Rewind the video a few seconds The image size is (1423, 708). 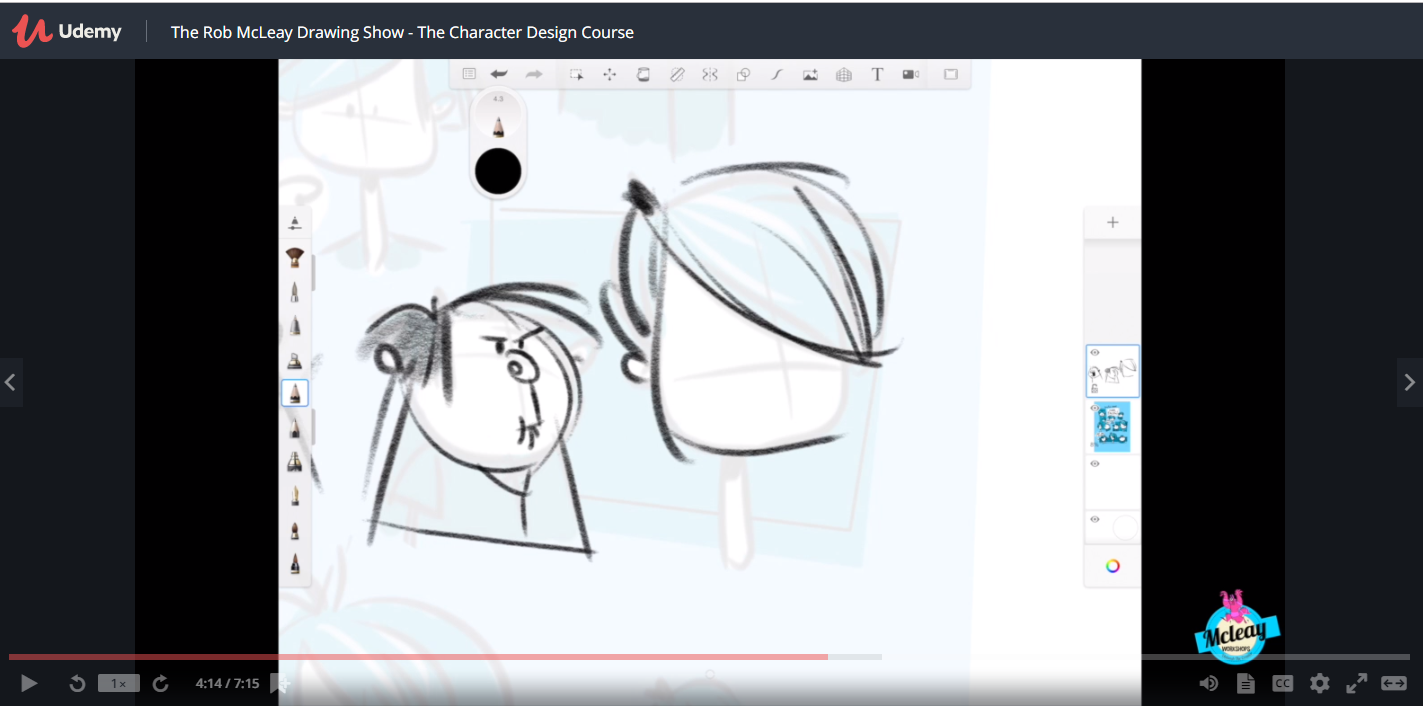[77, 684]
